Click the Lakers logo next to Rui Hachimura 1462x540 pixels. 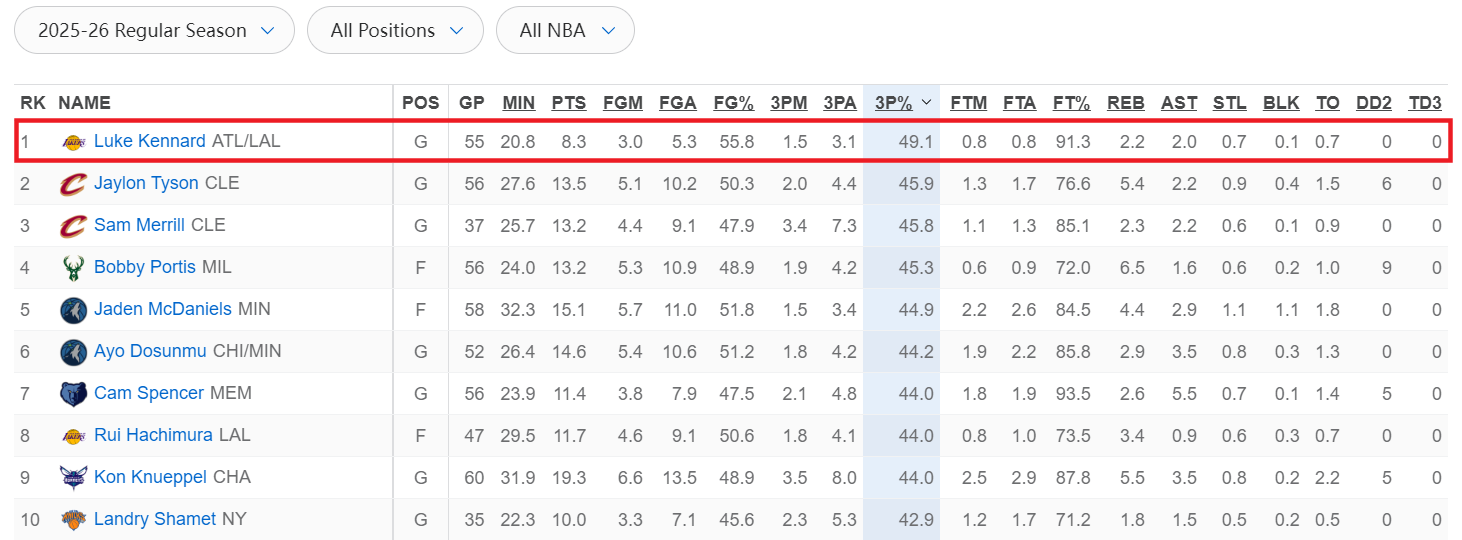pos(73,436)
